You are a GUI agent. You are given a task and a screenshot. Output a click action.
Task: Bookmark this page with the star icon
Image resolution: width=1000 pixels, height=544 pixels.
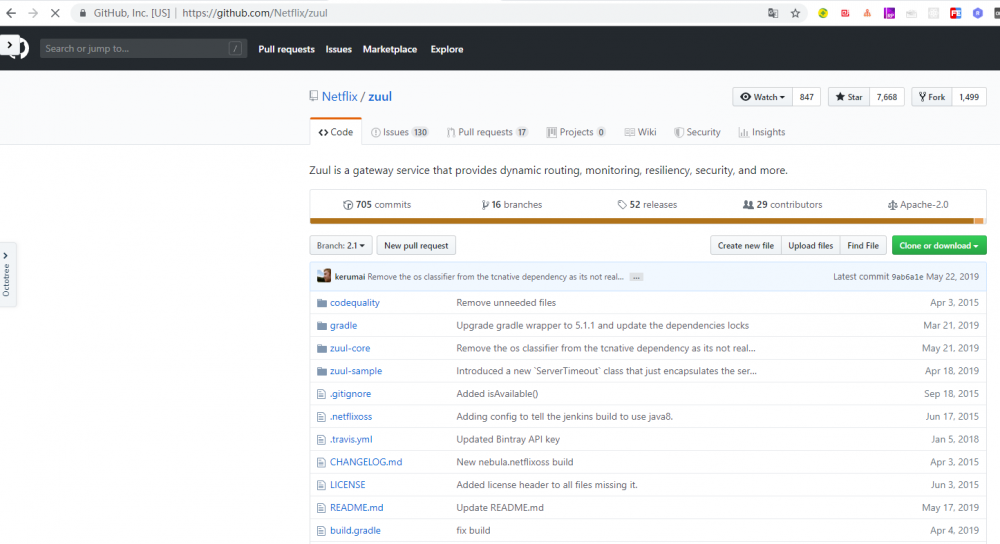[x=795, y=14]
